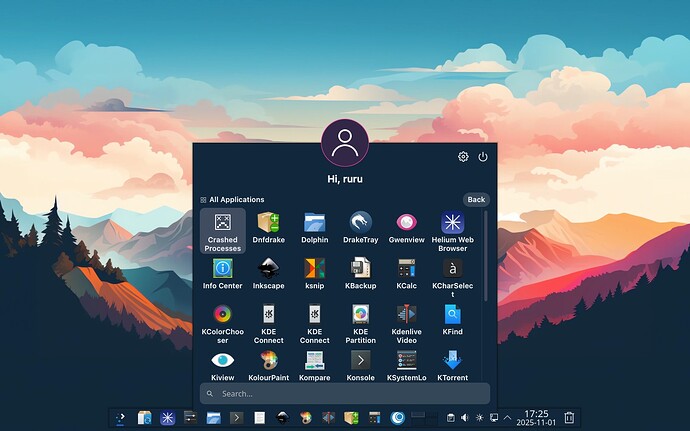This screenshot has width=690, height=431.
Task: Click the clock showing 17:25 in taskbar
Action: pos(536,417)
